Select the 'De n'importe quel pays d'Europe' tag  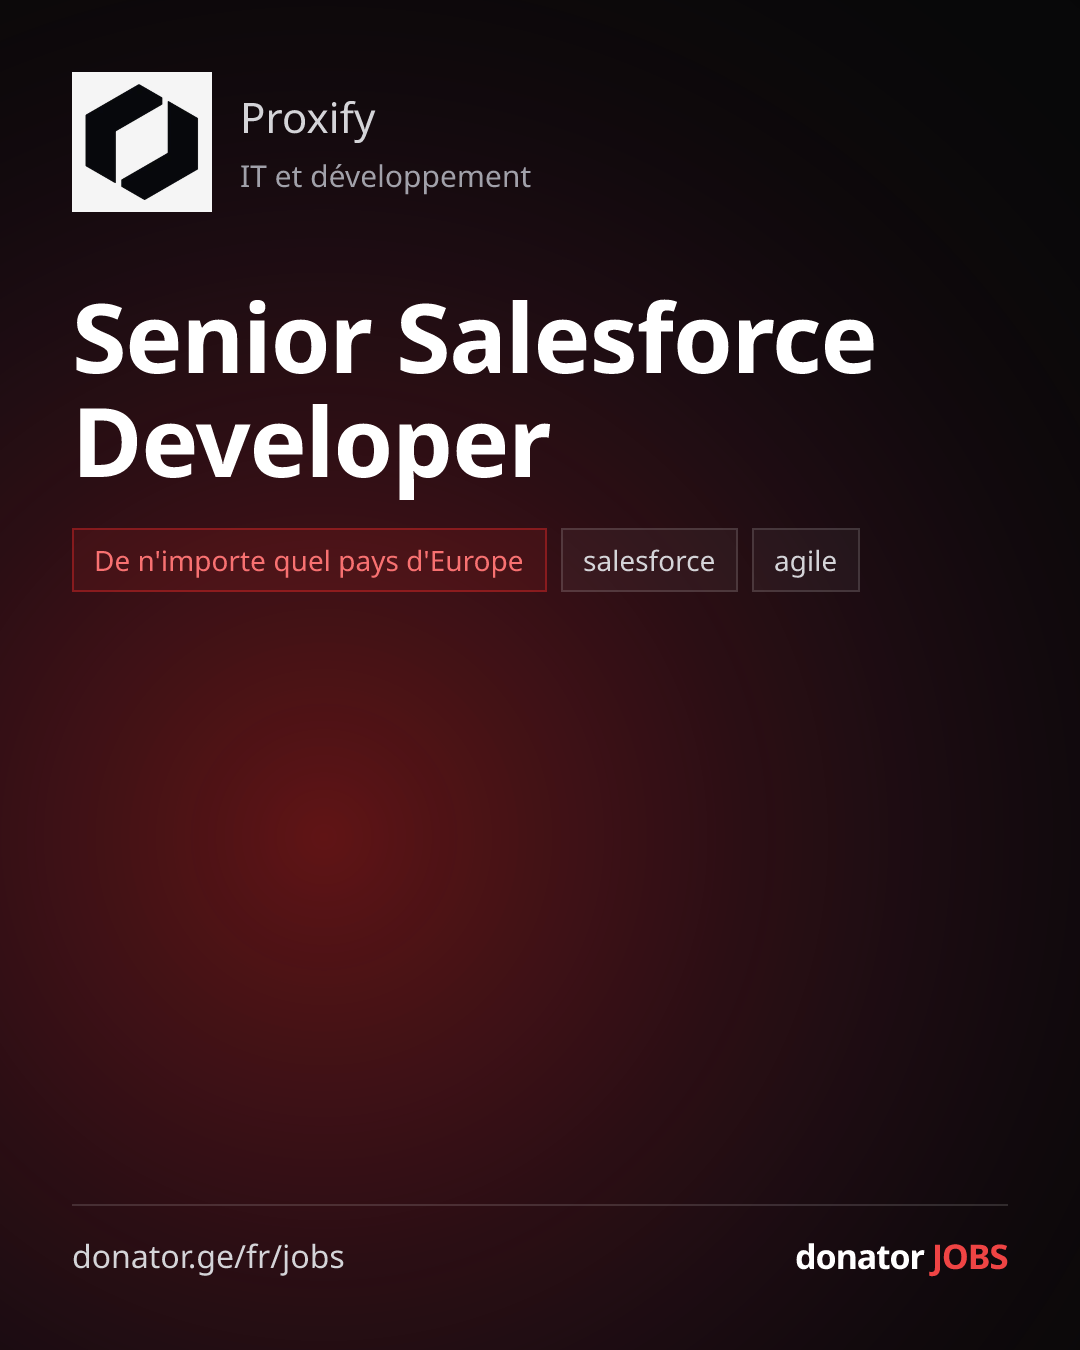pyautogui.click(x=309, y=560)
